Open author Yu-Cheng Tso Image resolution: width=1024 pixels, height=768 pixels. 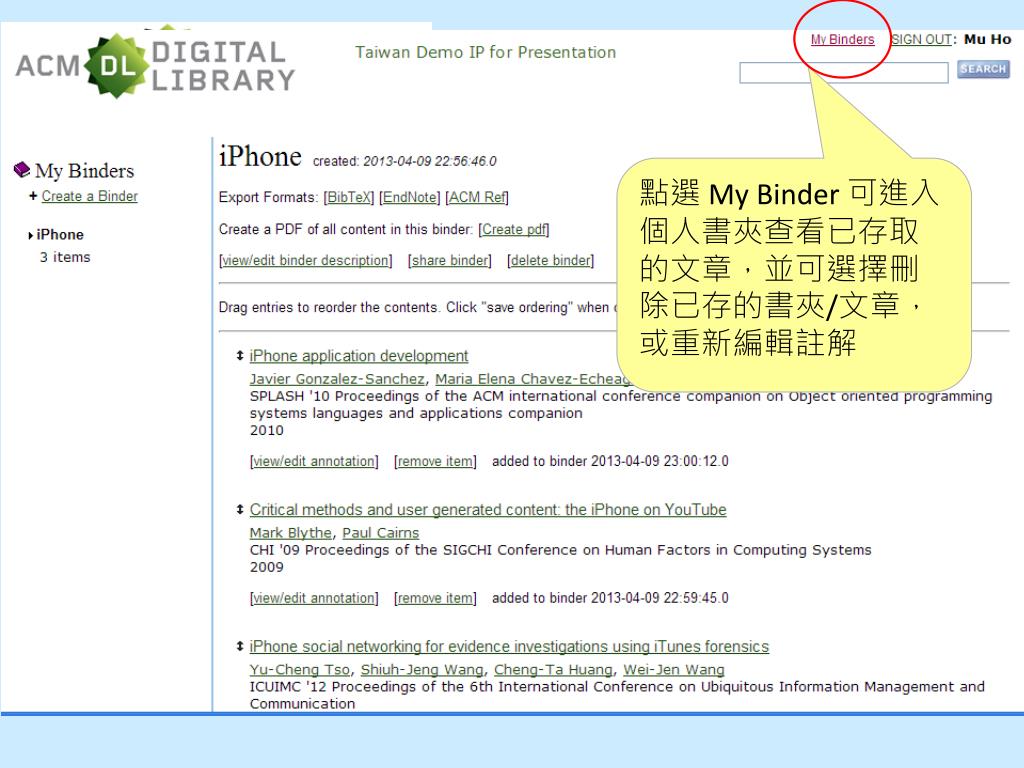coord(300,669)
